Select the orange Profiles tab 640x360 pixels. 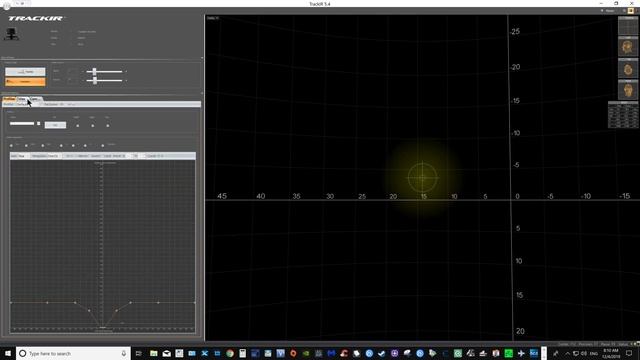click(x=9, y=99)
